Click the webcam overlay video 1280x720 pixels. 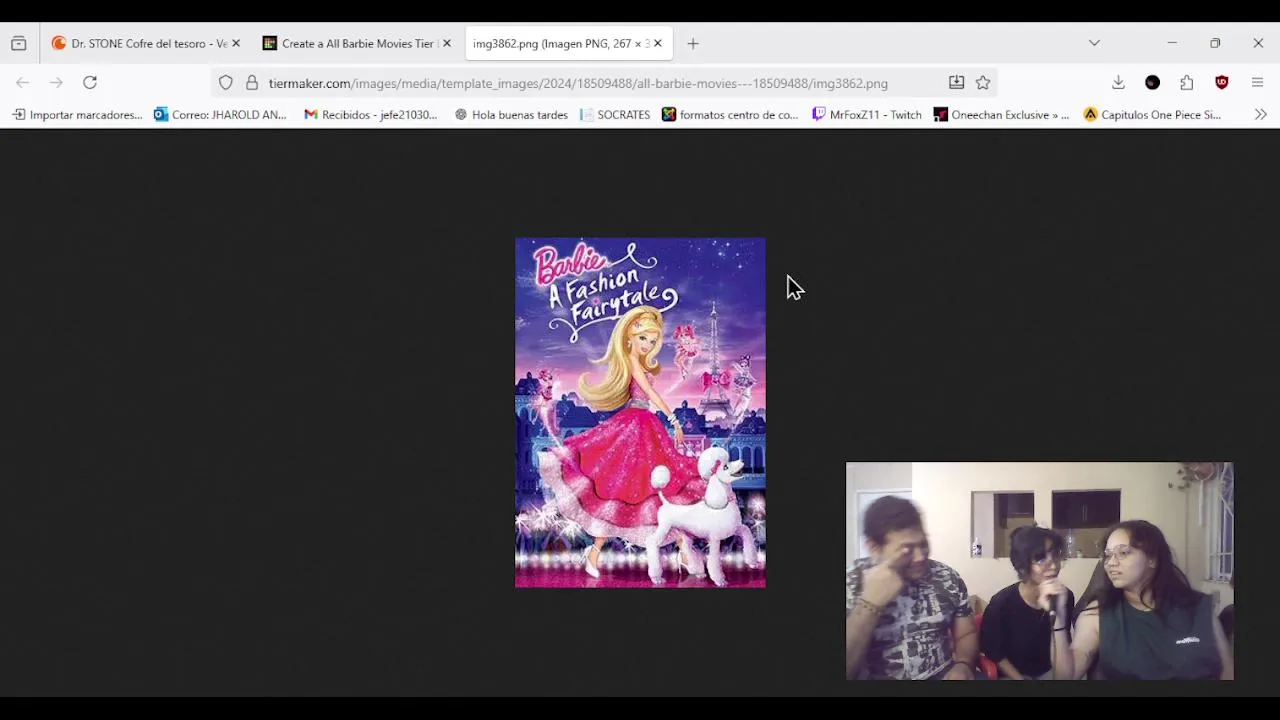[1040, 571]
